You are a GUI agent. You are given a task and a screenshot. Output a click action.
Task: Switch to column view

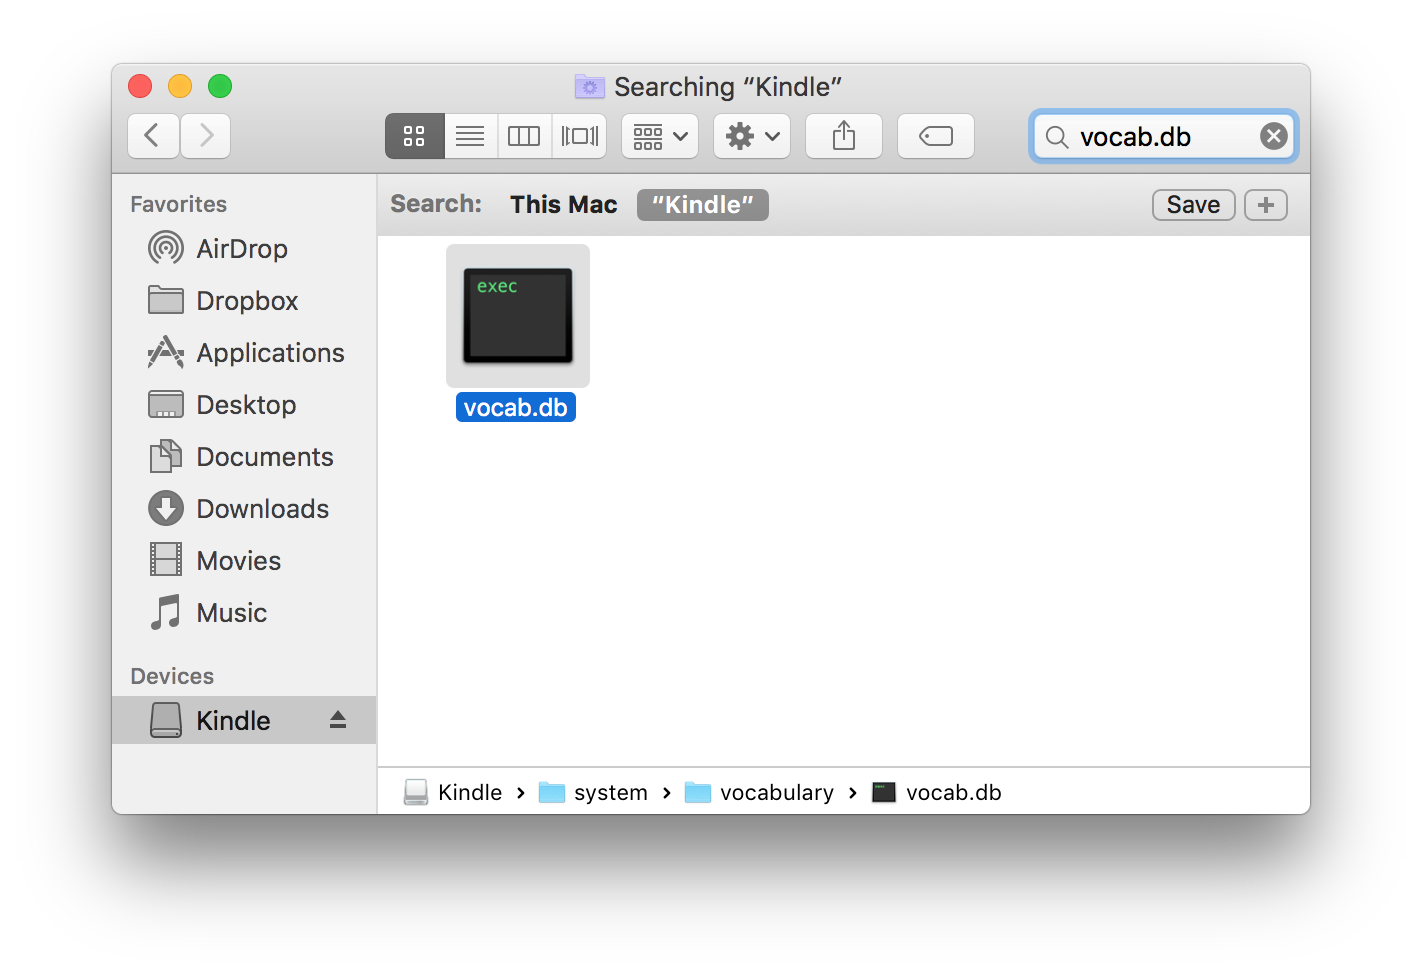tap(524, 136)
